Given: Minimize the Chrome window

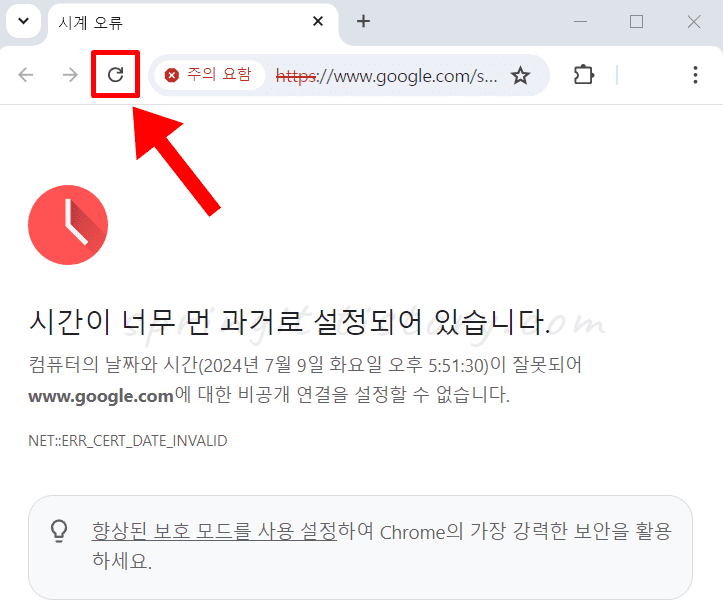Looking at the screenshot, I should pyautogui.click(x=581, y=22).
